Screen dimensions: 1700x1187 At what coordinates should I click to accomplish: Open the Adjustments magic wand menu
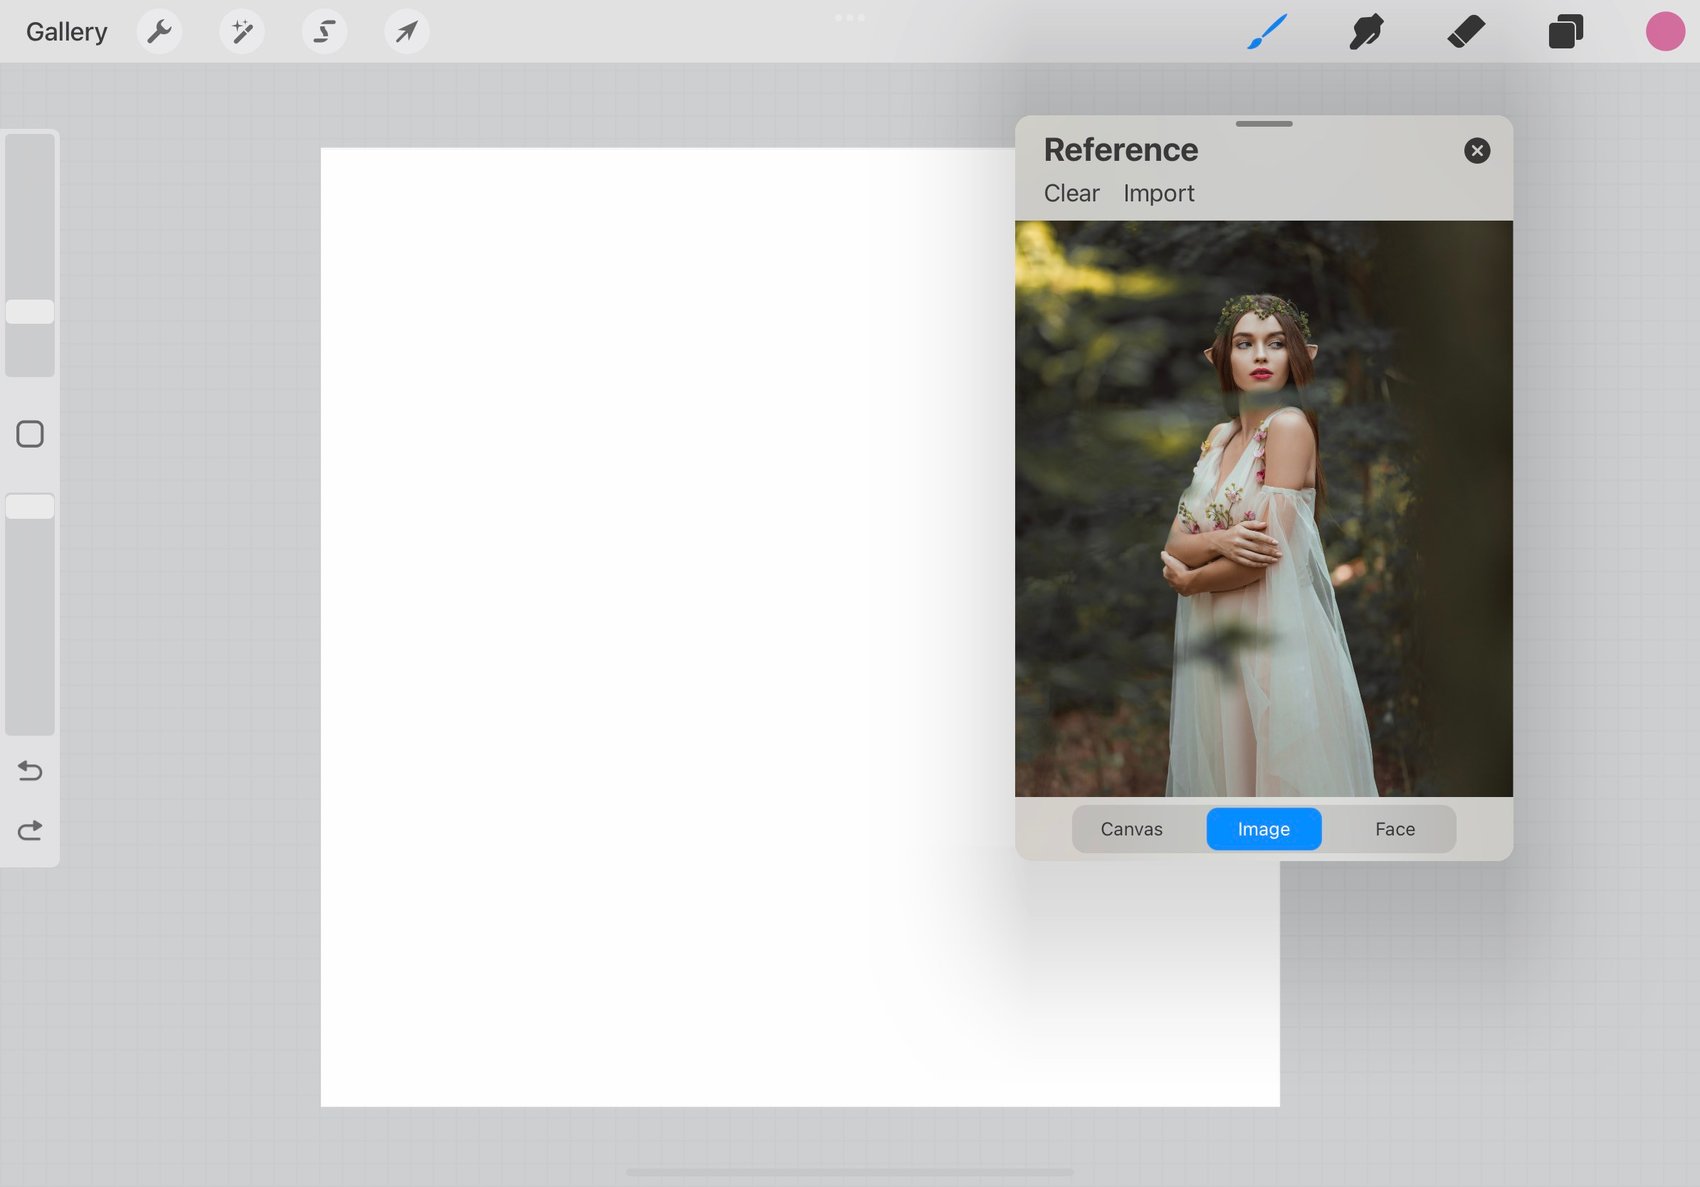click(x=242, y=32)
